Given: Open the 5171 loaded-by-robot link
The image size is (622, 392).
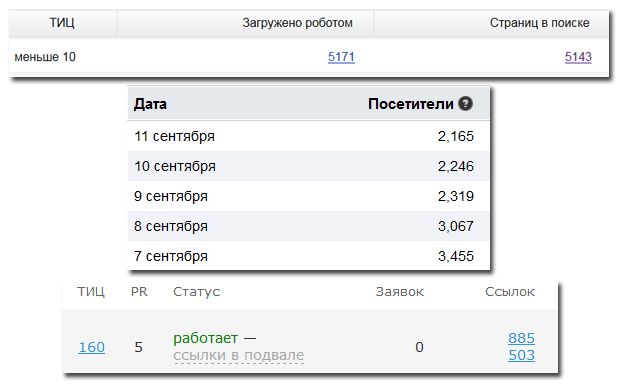Looking at the screenshot, I should (341, 57).
